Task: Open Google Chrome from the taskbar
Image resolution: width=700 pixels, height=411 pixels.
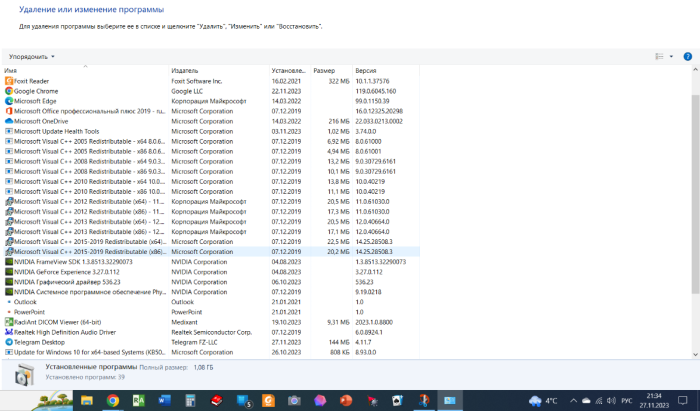Action: pyautogui.click(x=113, y=400)
